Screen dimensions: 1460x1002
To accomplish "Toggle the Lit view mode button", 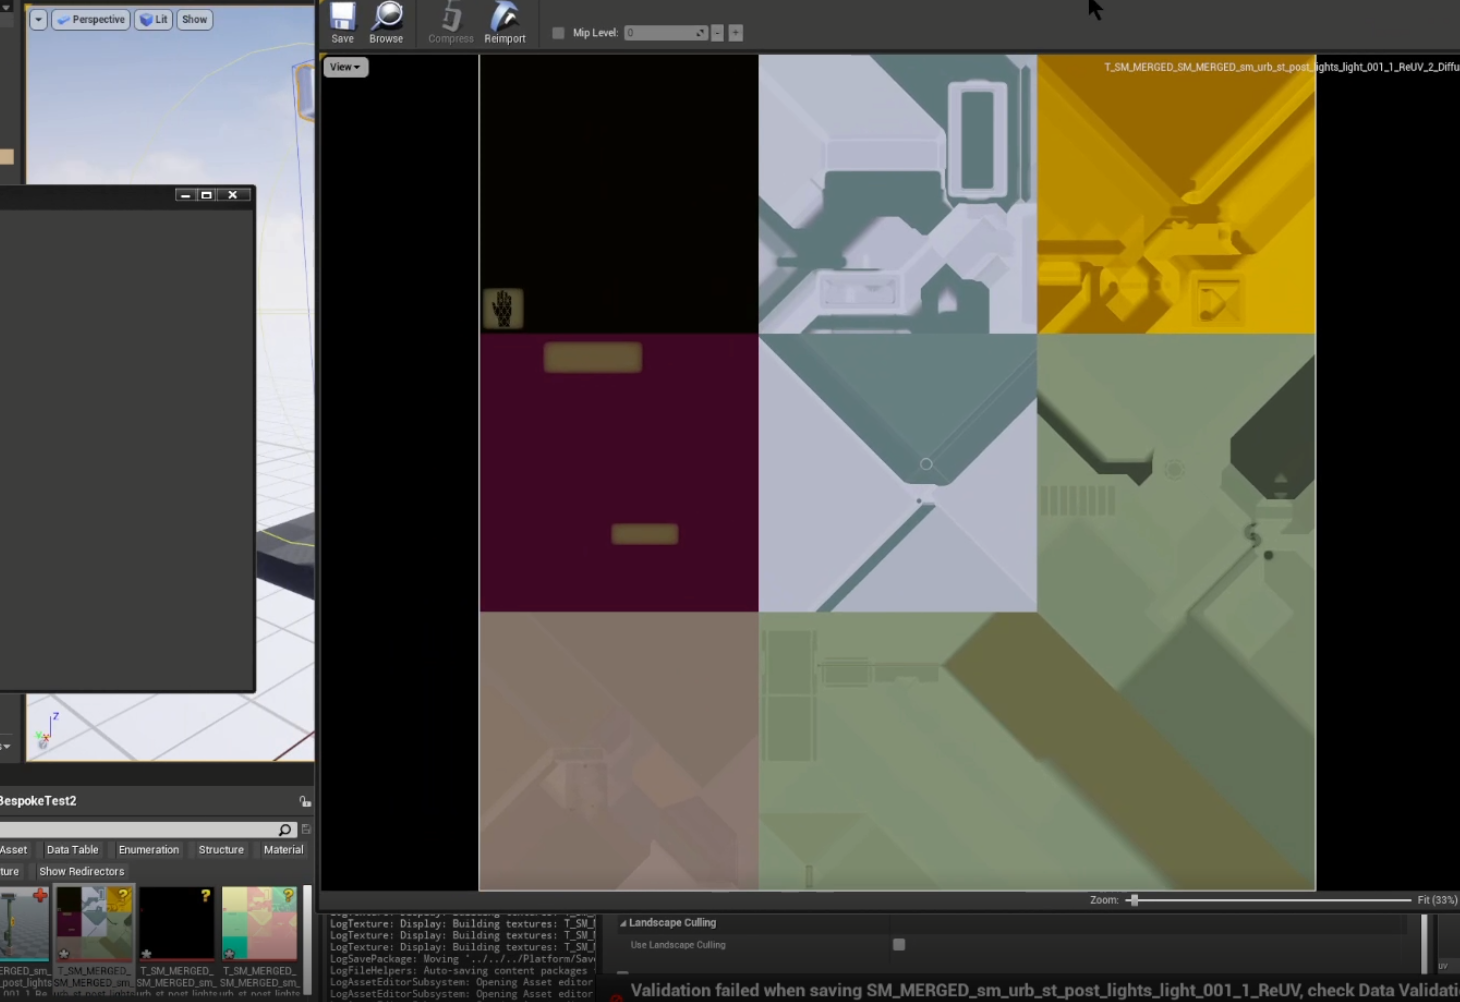I will coord(153,19).
